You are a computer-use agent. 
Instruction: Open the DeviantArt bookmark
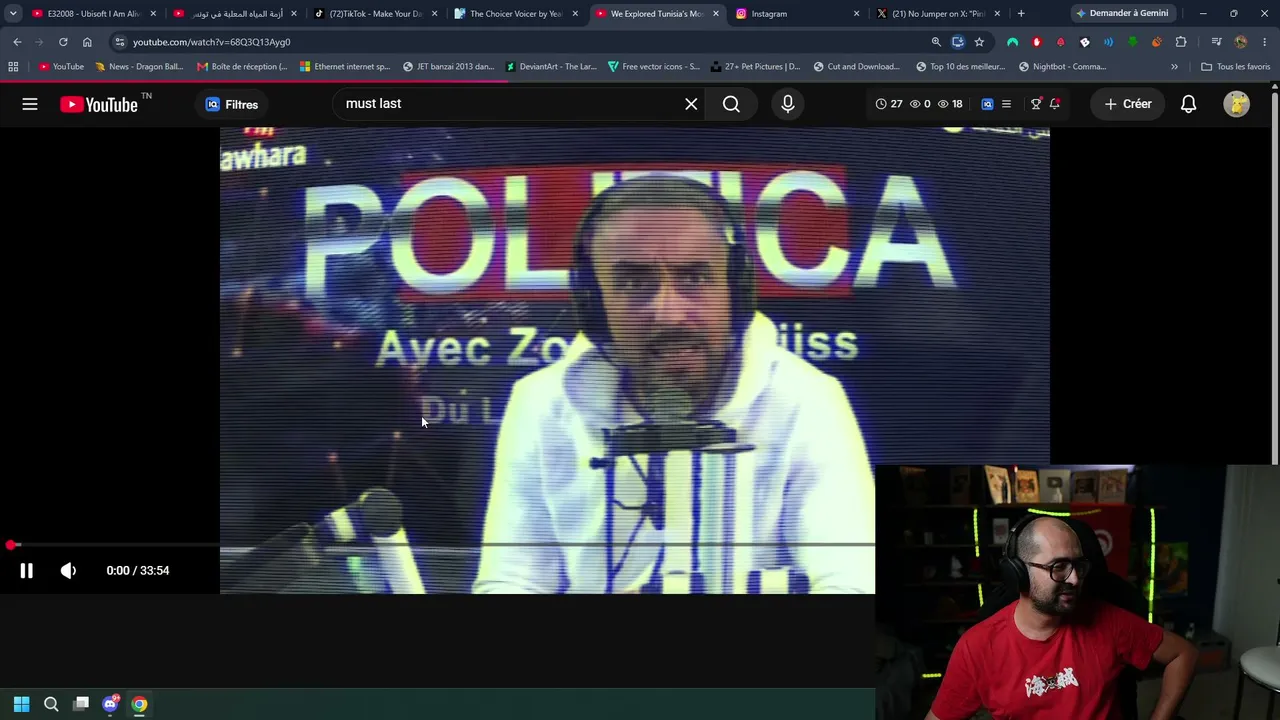coord(551,67)
